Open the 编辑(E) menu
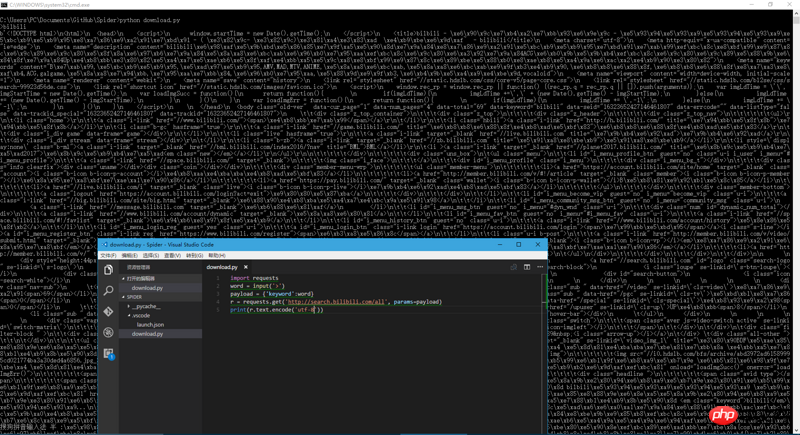 pyautogui.click(x=129, y=256)
